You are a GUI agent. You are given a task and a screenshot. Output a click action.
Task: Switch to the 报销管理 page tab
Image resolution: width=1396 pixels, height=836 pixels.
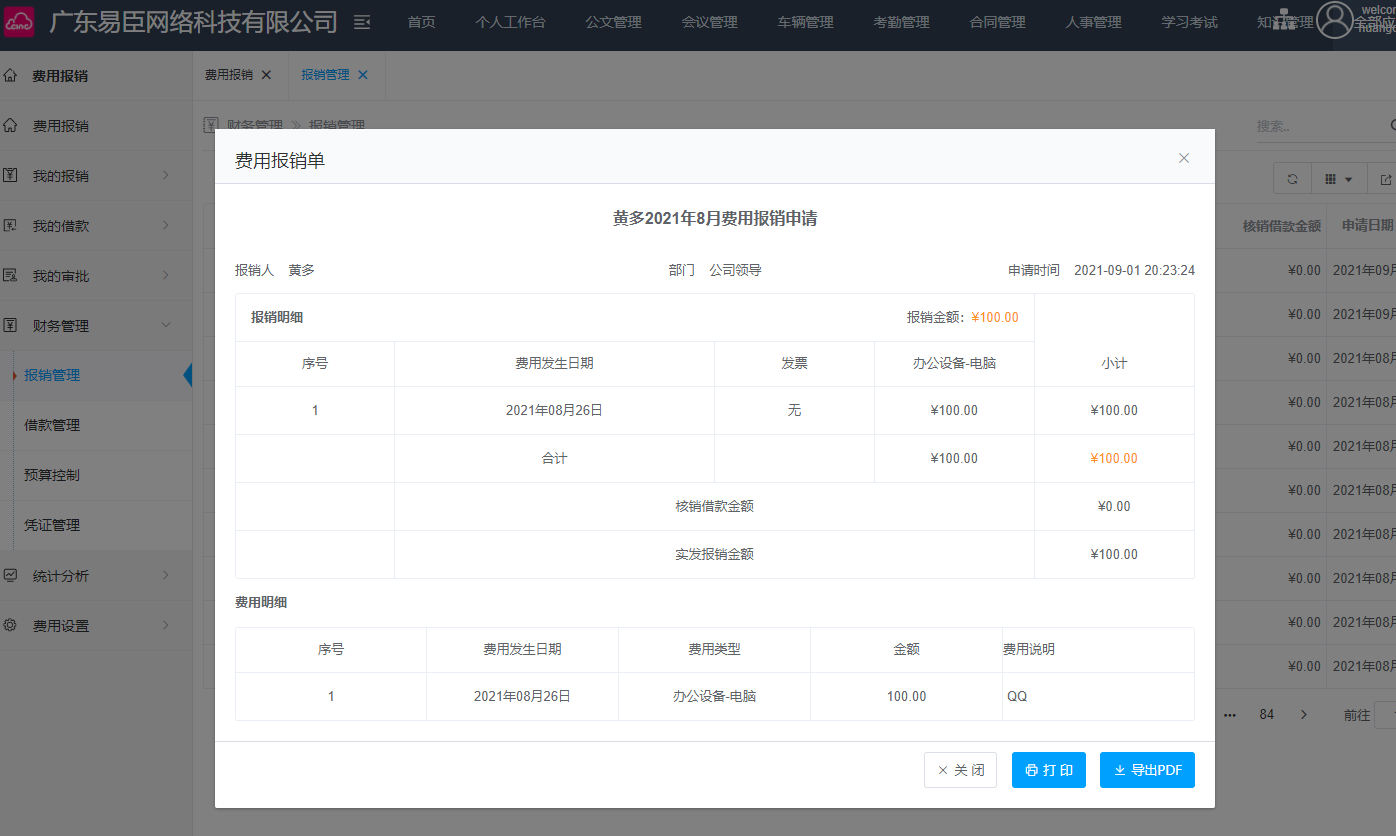[326, 75]
